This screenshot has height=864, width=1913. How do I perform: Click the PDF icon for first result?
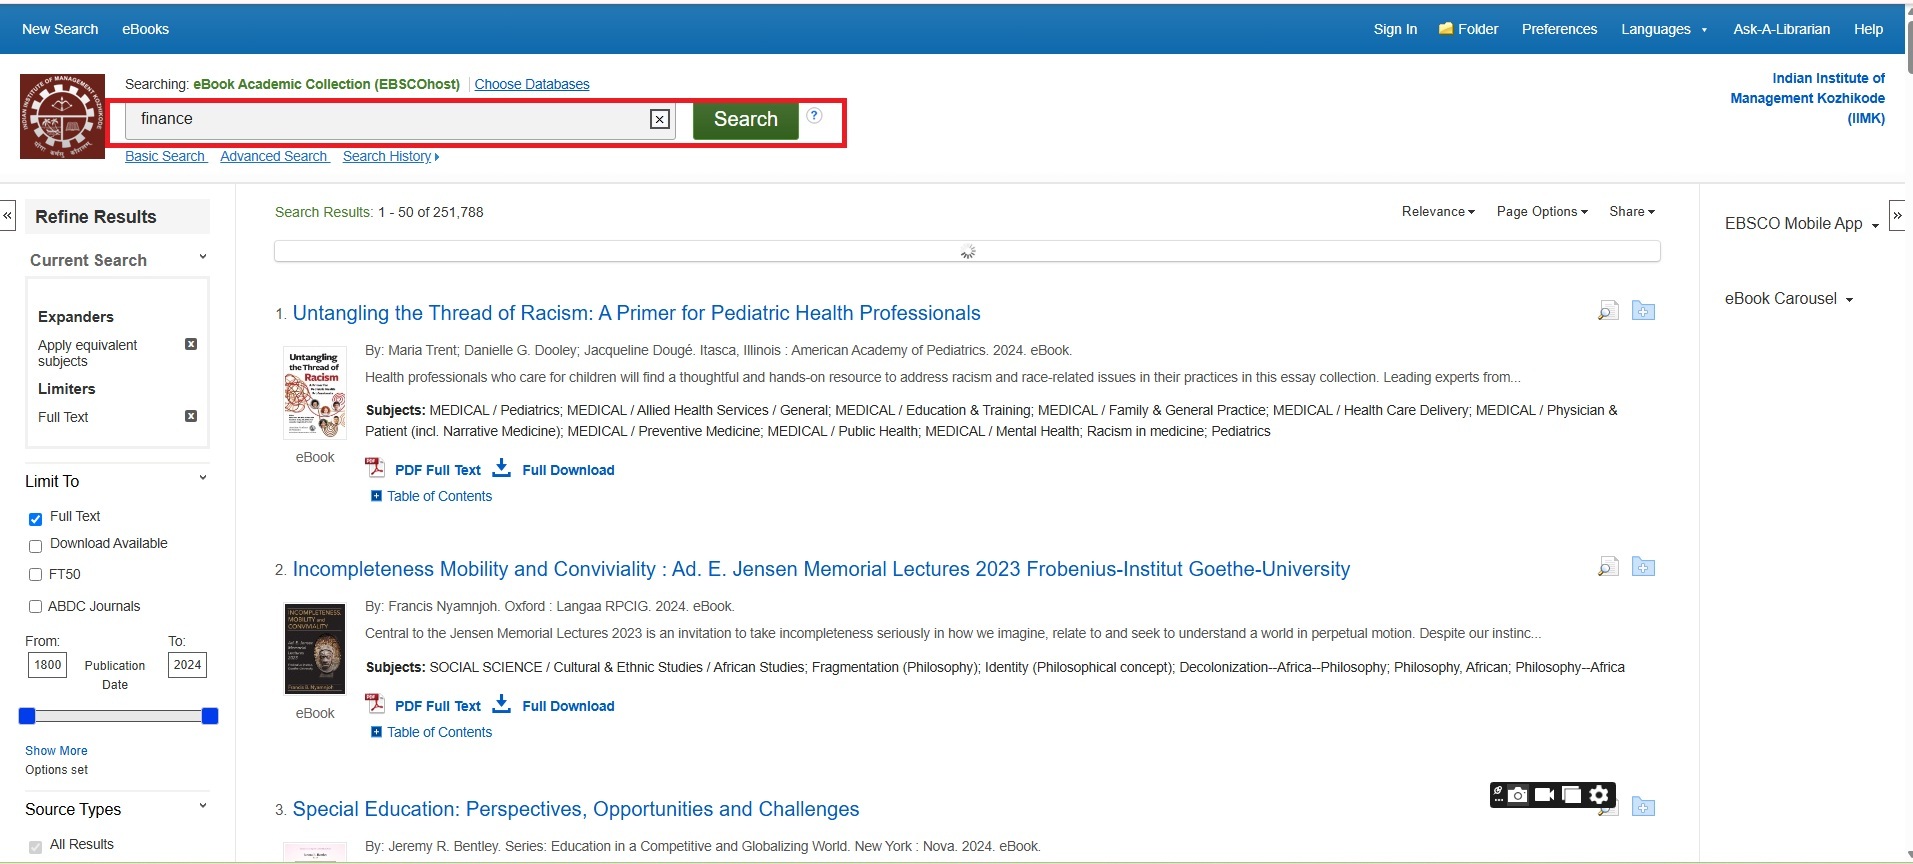tap(375, 468)
